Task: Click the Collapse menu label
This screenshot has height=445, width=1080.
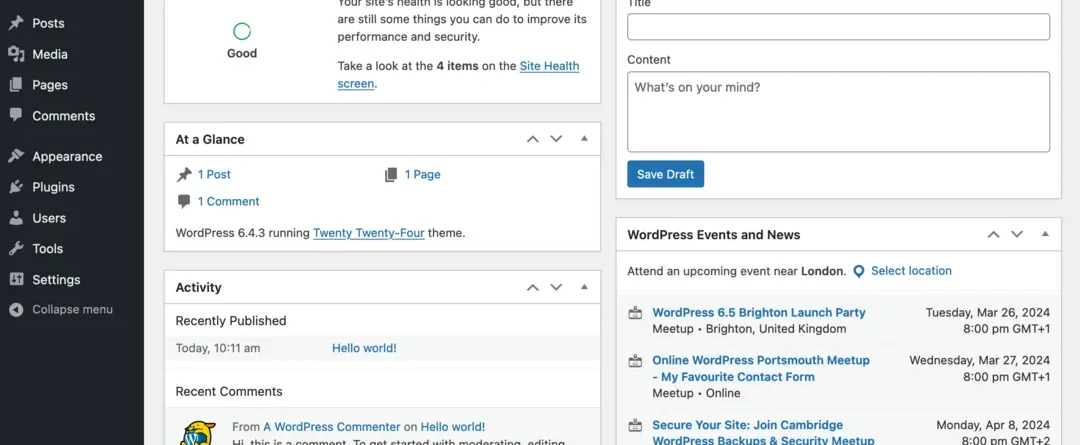Action: 72,310
